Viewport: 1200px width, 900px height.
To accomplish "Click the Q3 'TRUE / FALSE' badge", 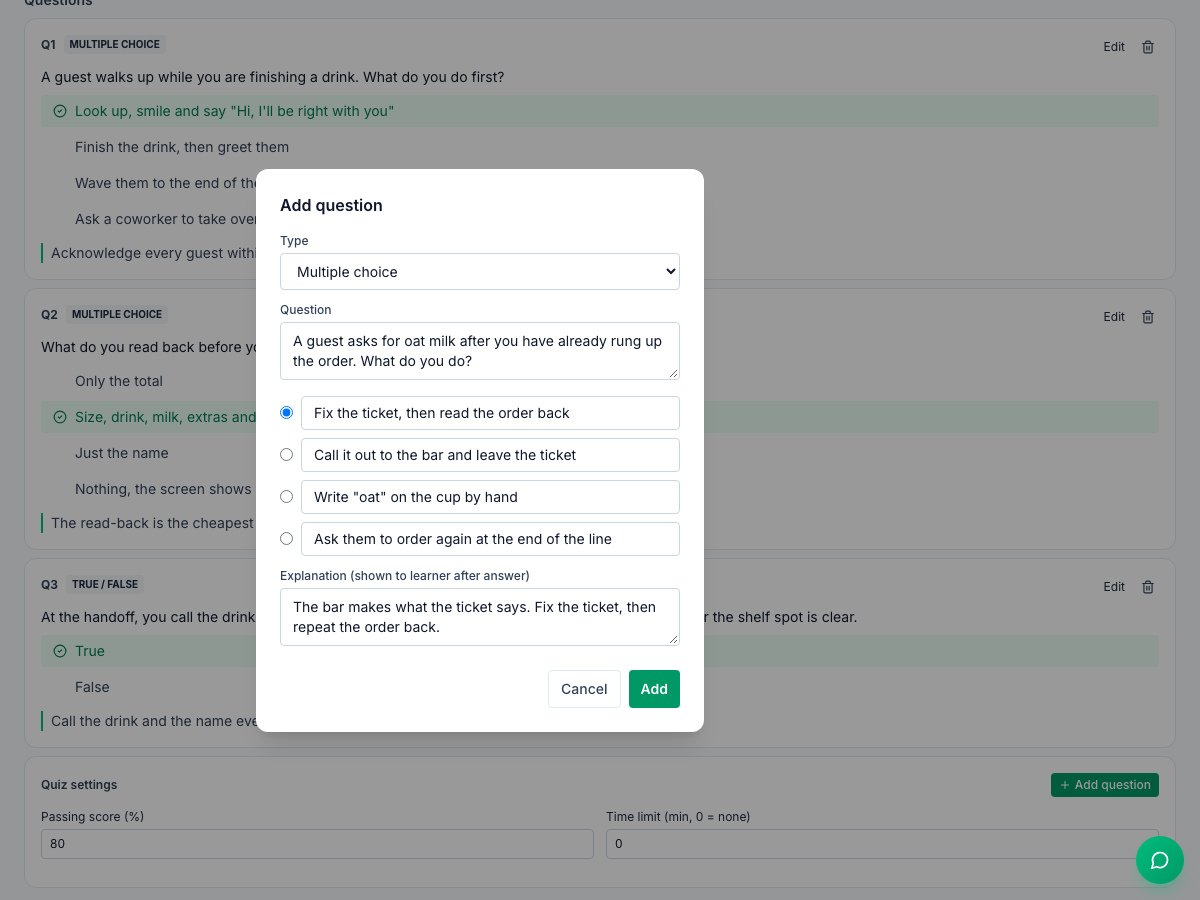I will coord(106,585).
